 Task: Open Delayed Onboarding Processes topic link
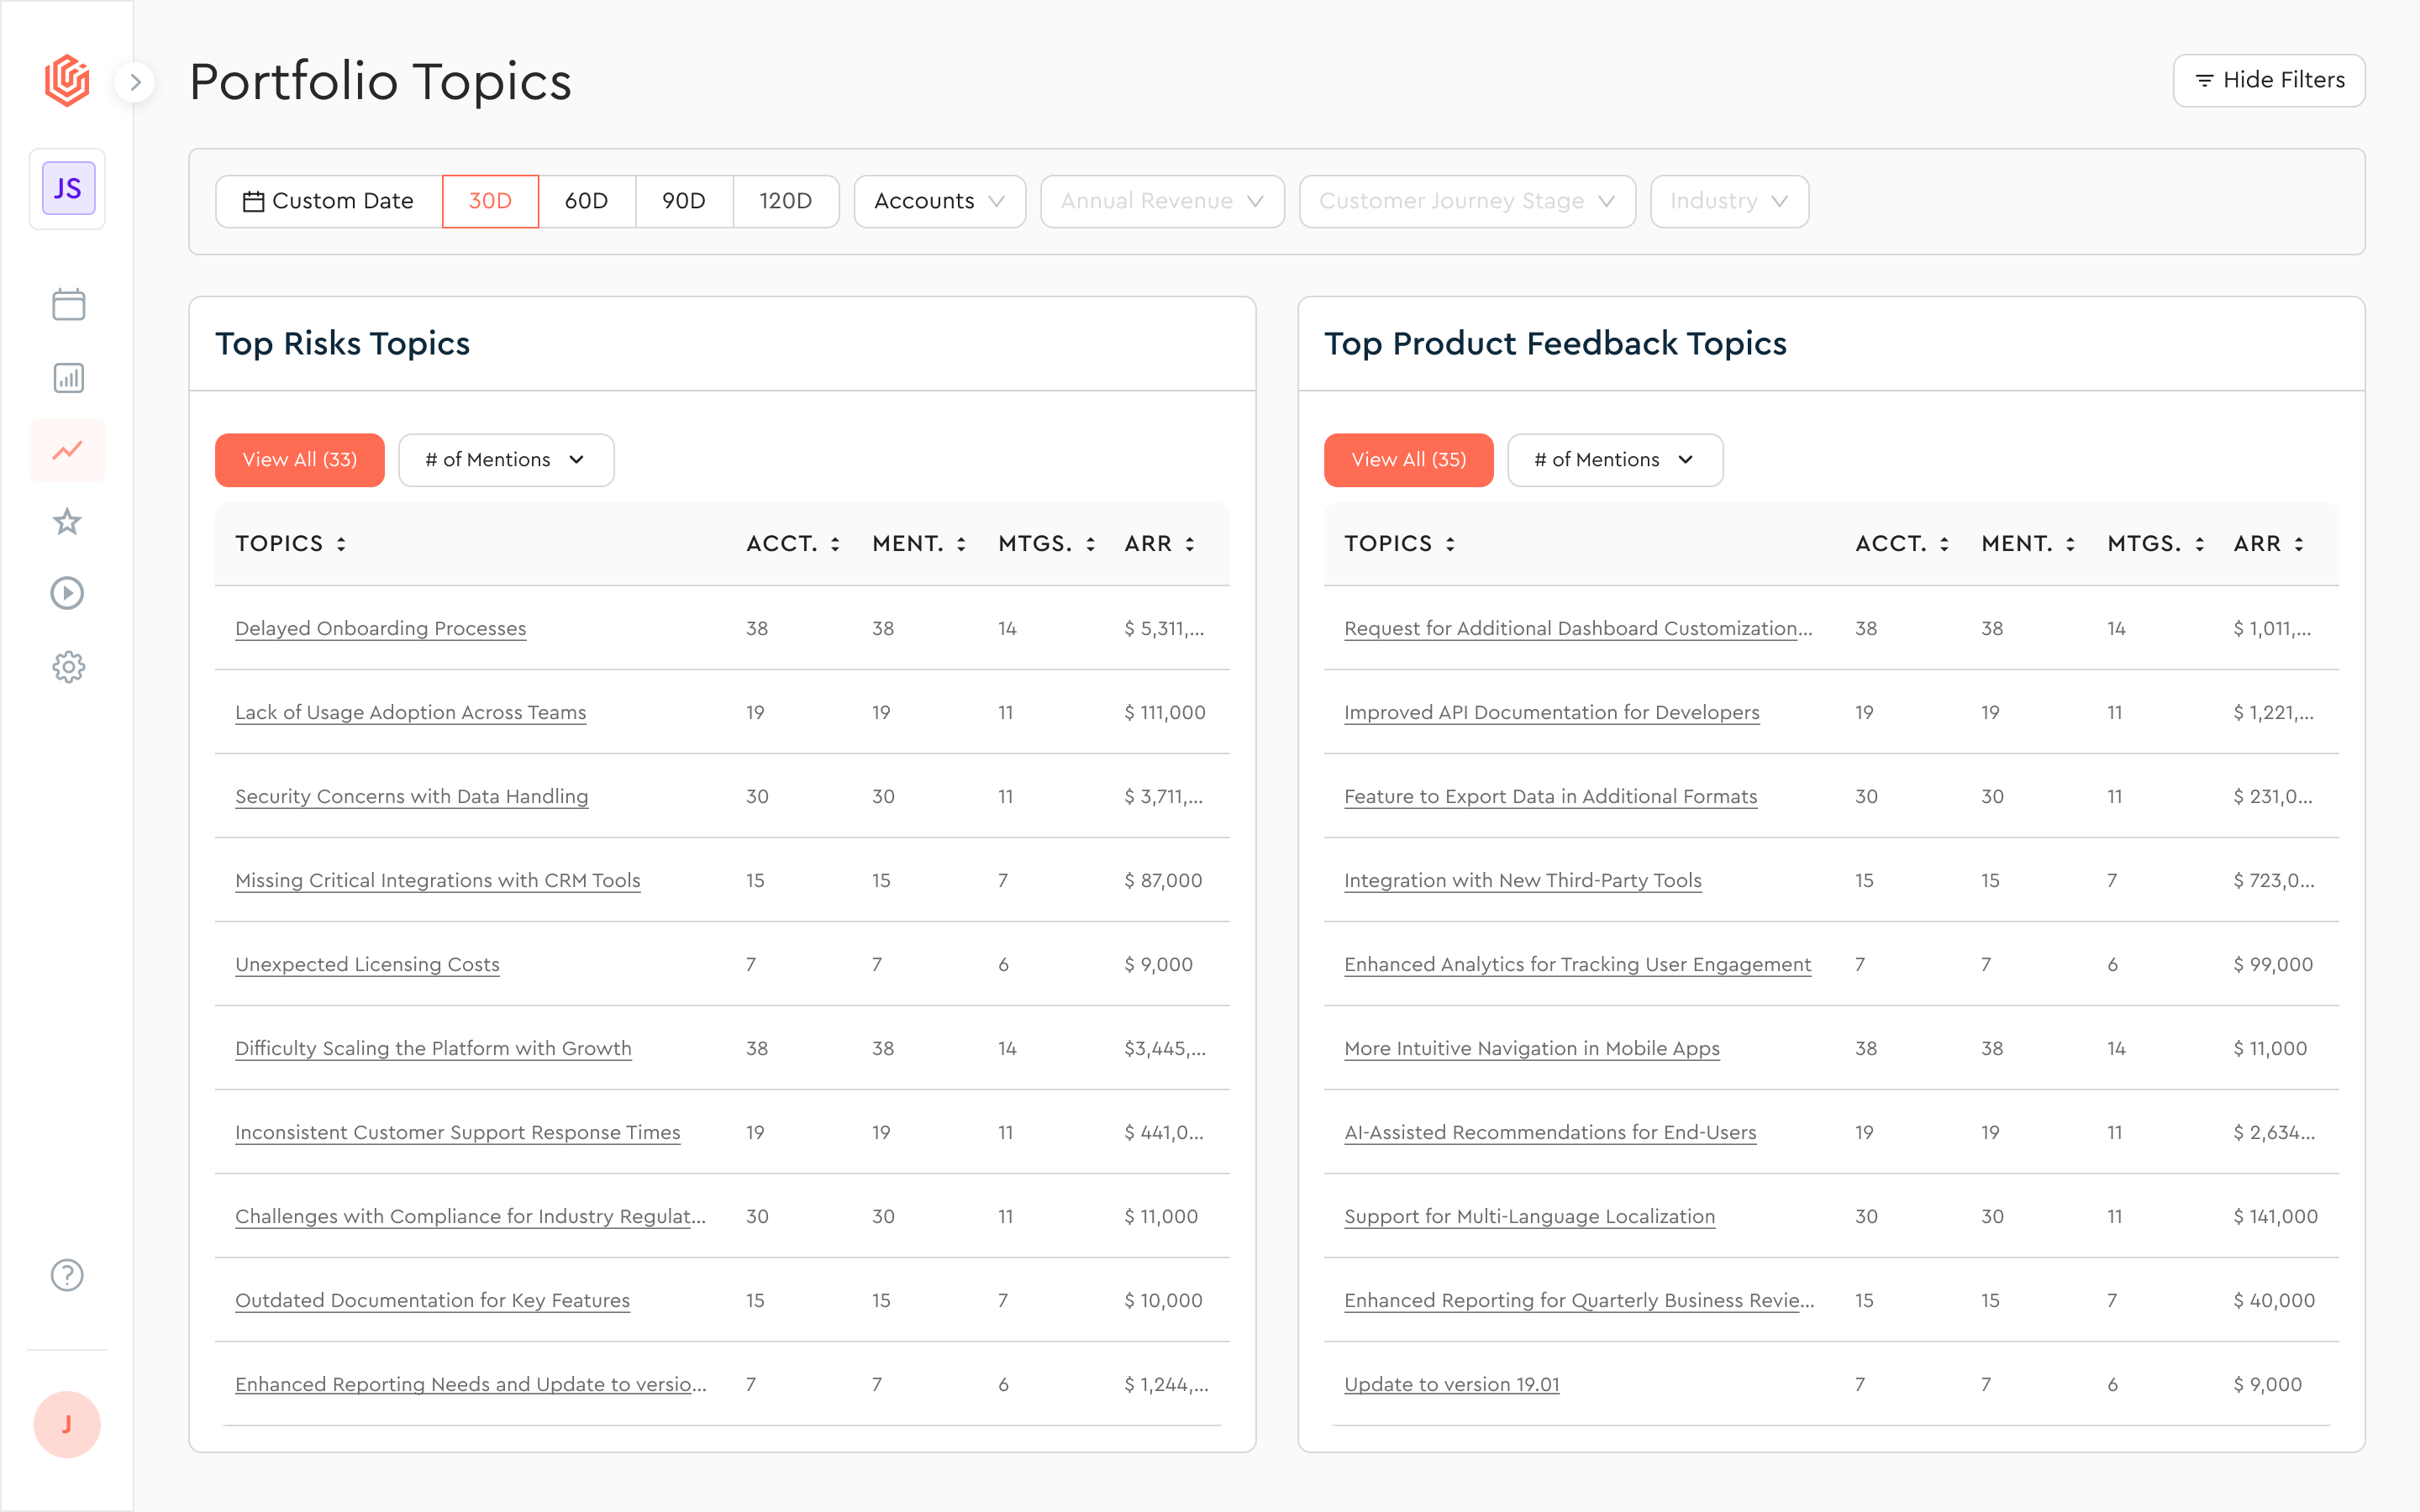[x=380, y=628]
